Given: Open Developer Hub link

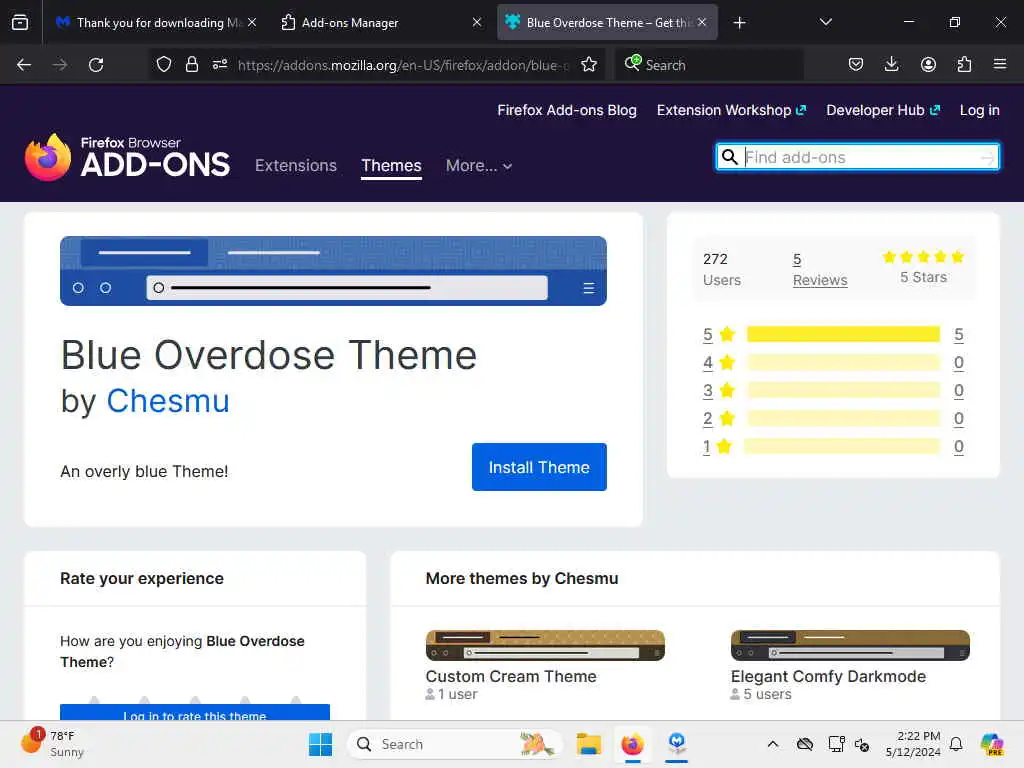Looking at the screenshot, I should pos(883,110).
